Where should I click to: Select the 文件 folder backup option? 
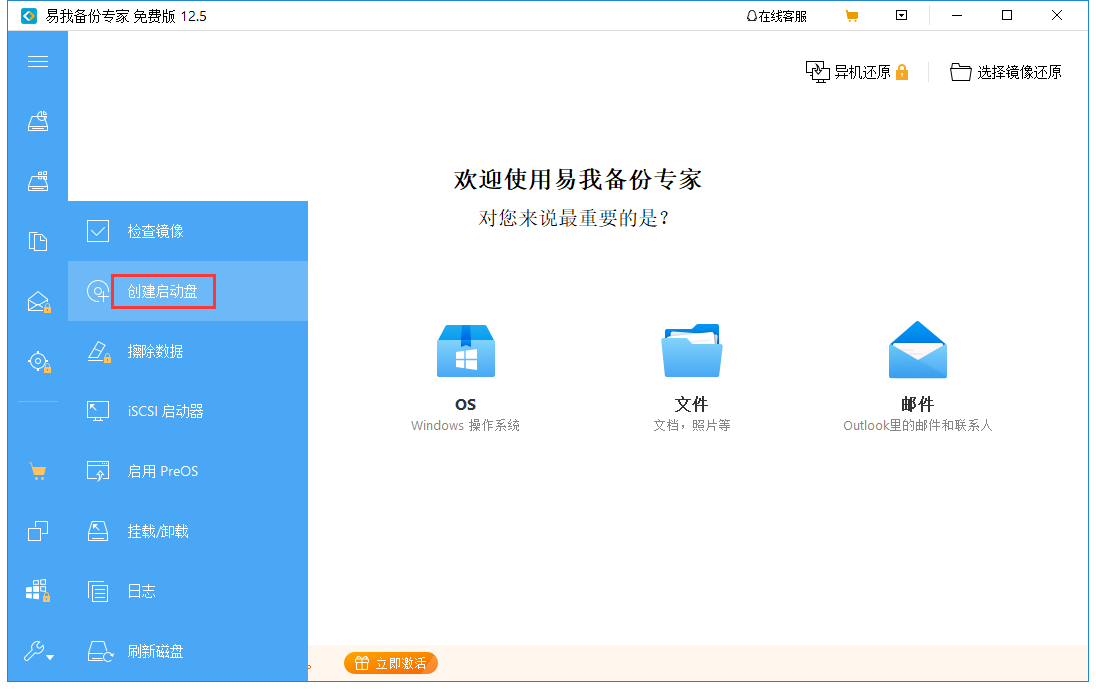691,377
